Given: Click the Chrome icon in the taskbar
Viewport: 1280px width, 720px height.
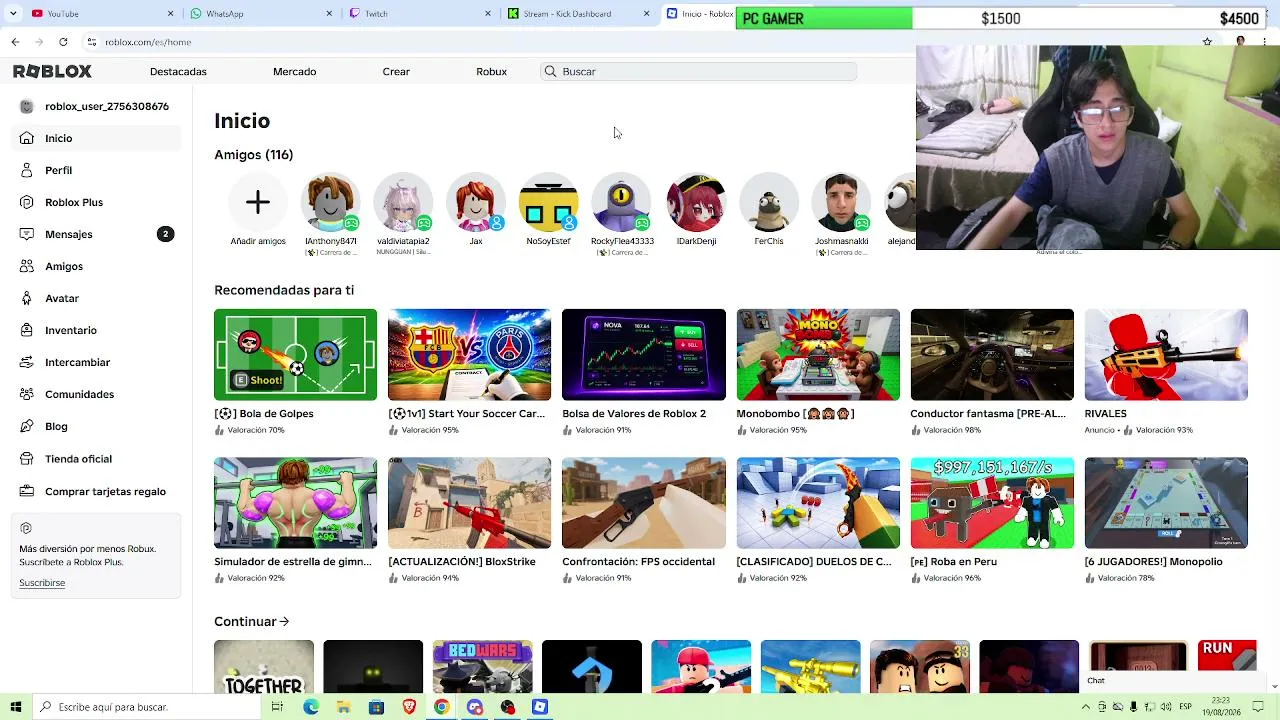Looking at the screenshot, I should point(441,707).
